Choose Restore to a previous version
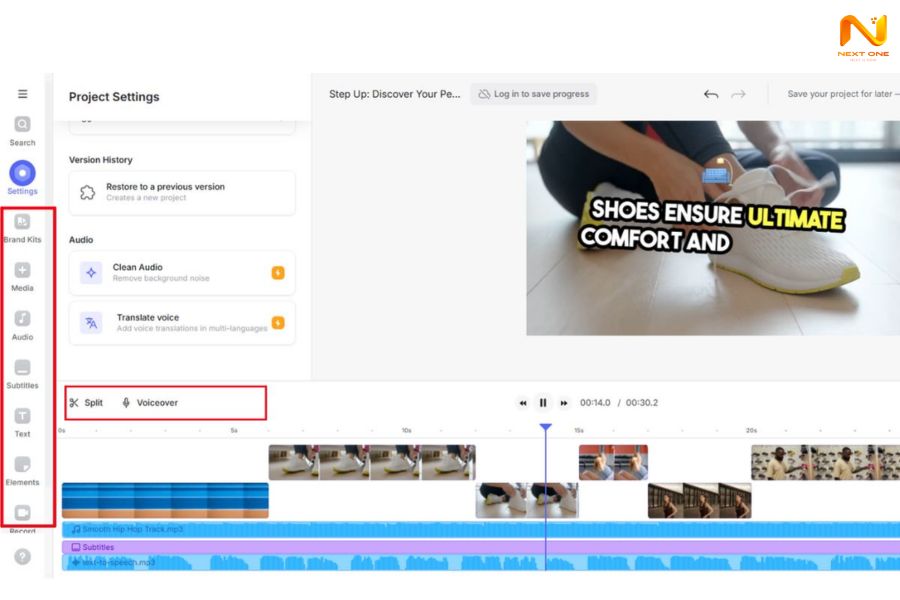The image size is (900, 600). coord(182,192)
